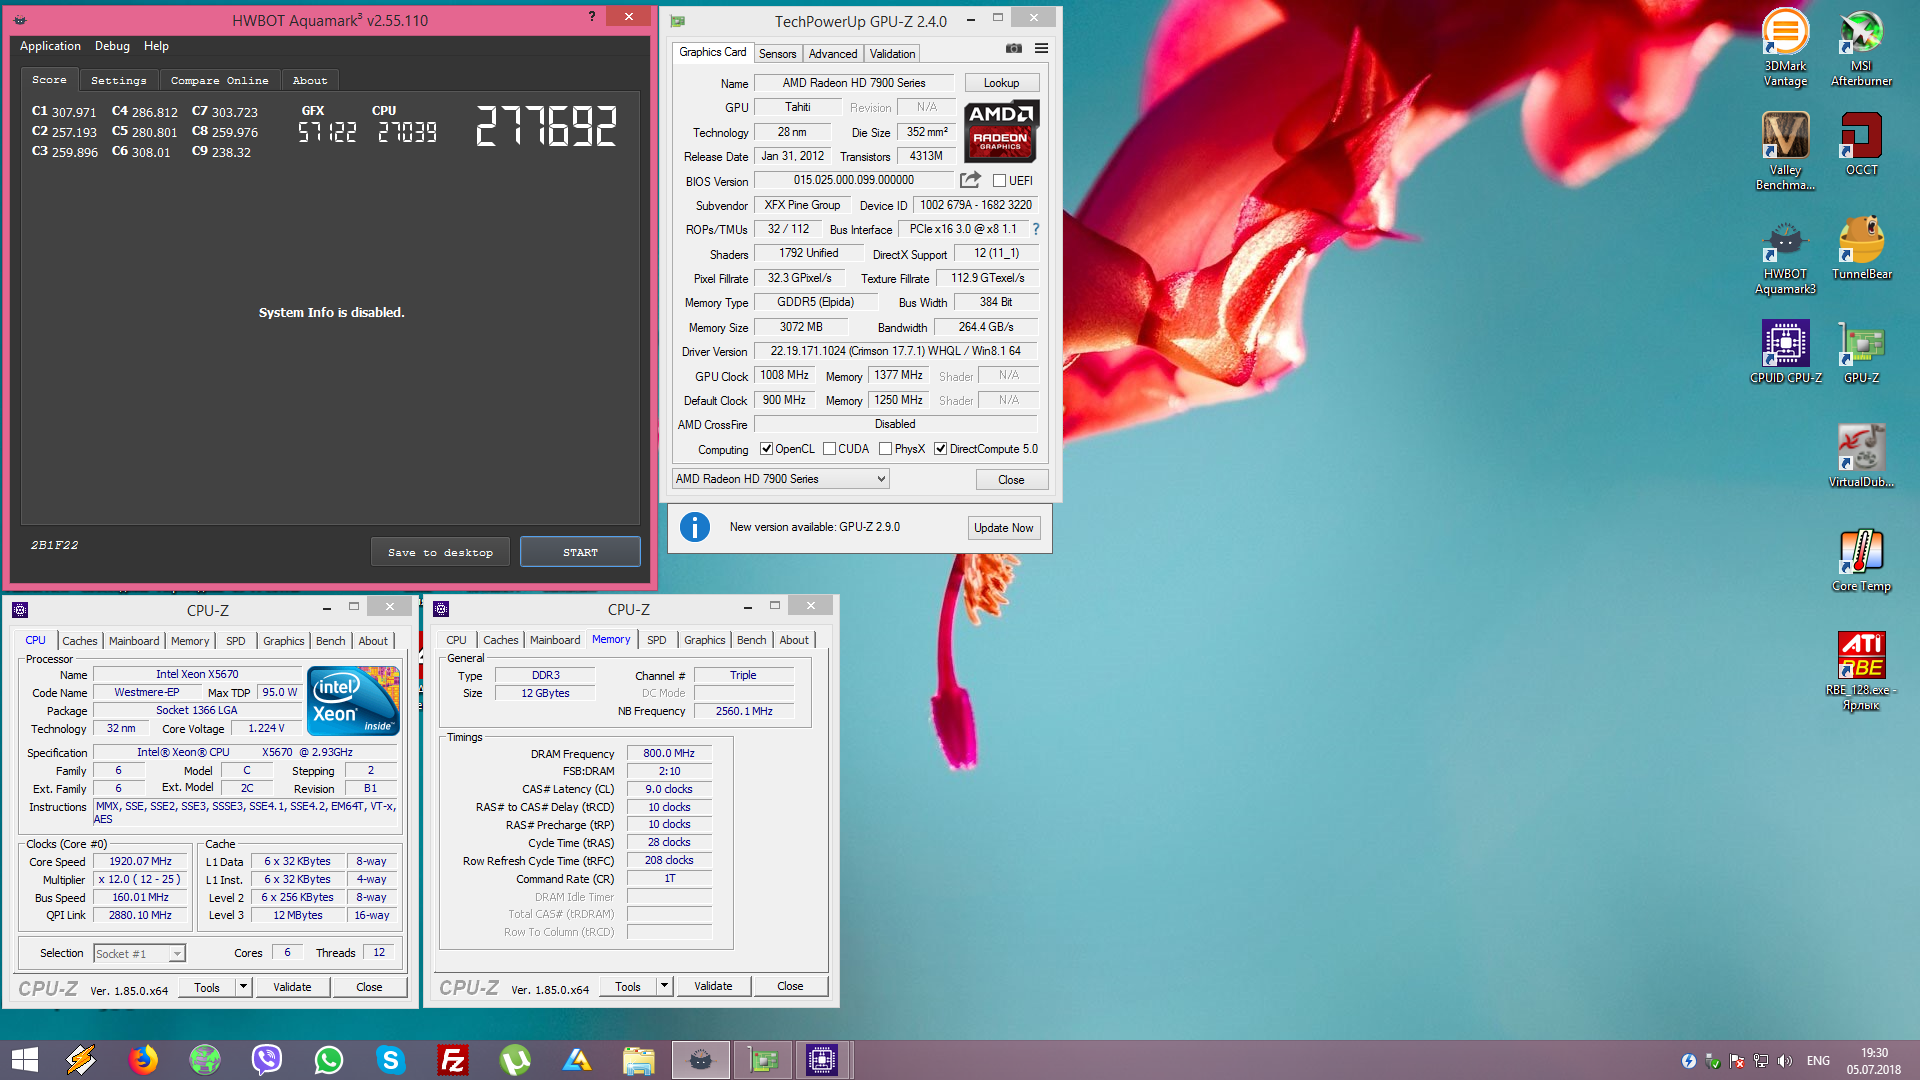Toggle UEFI checkbox in GPU-Z
This screenshot has width=1920, height=1080.
(999, 181)
